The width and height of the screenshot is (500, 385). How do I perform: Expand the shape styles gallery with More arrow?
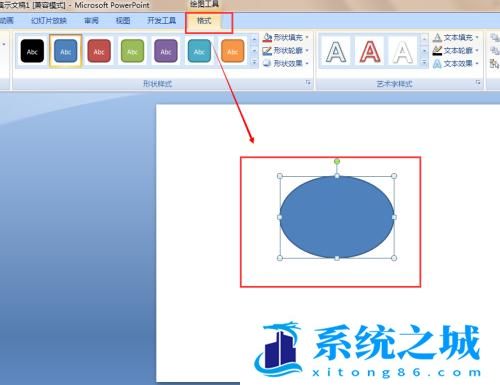(x=254, y=62)
